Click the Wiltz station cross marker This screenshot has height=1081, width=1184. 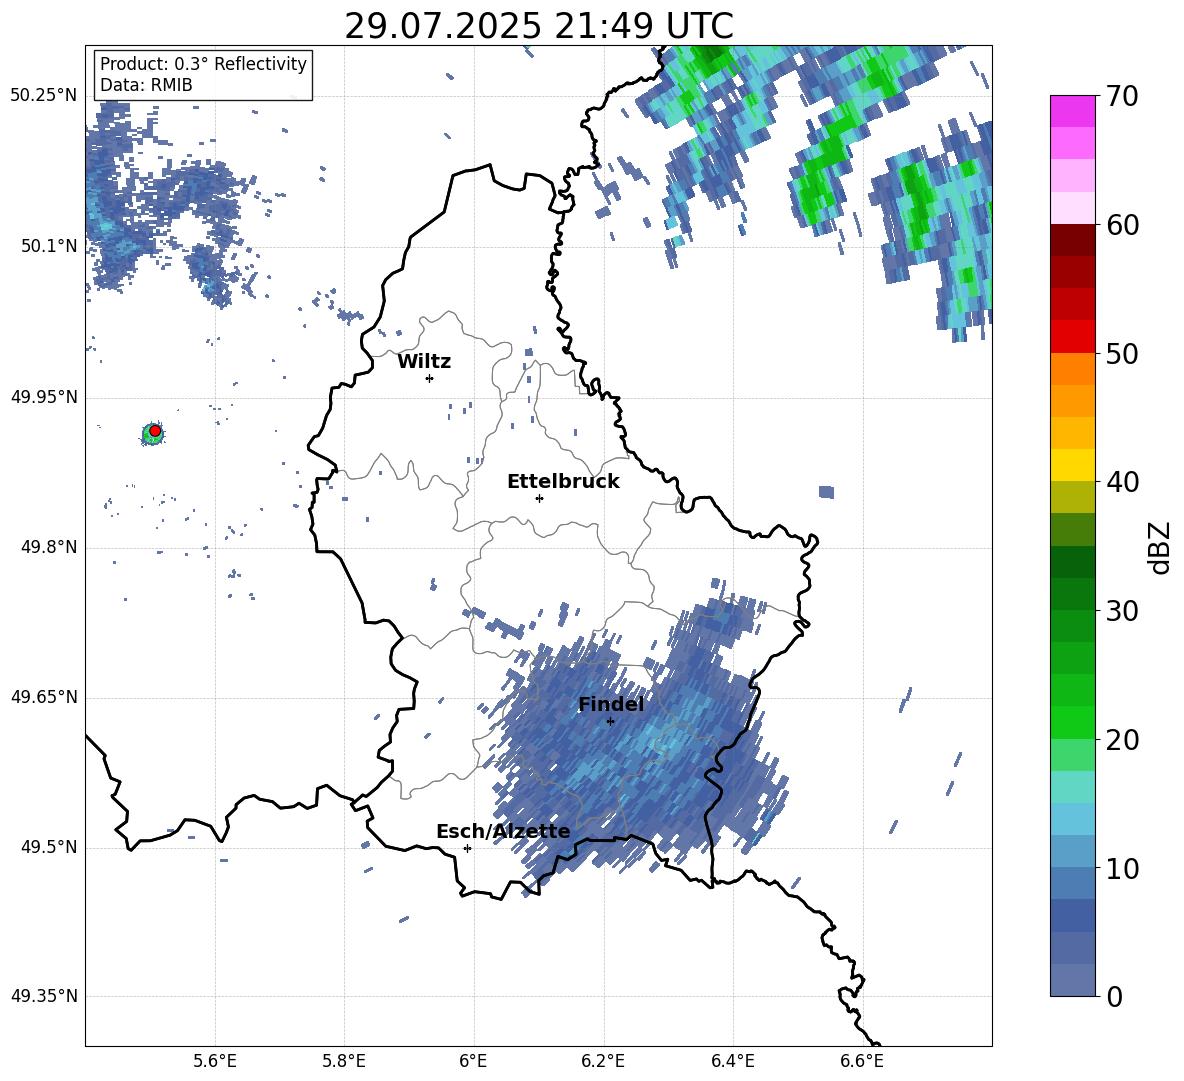[429, 378]
